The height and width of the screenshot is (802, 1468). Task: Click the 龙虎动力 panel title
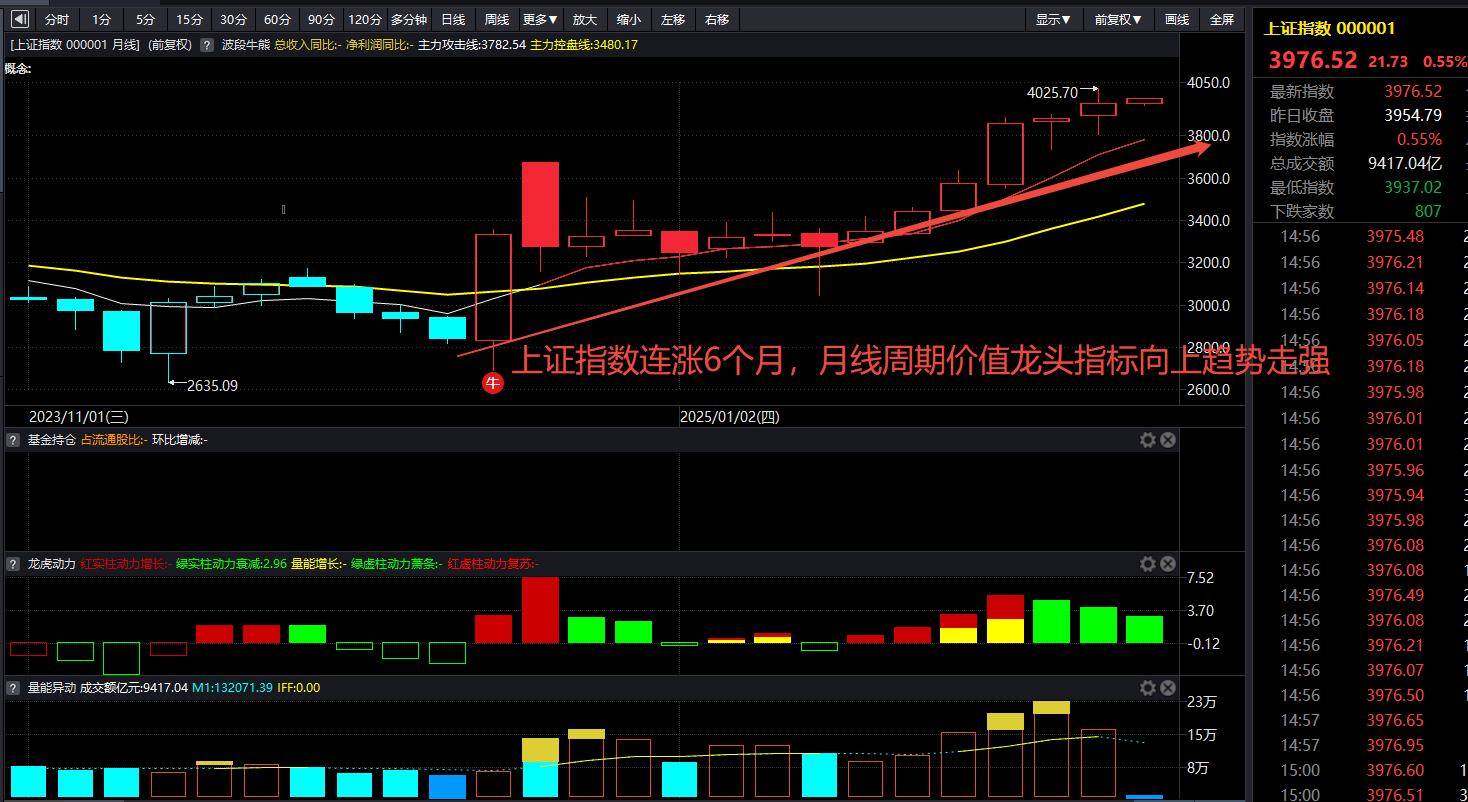(x=51, y=564)
